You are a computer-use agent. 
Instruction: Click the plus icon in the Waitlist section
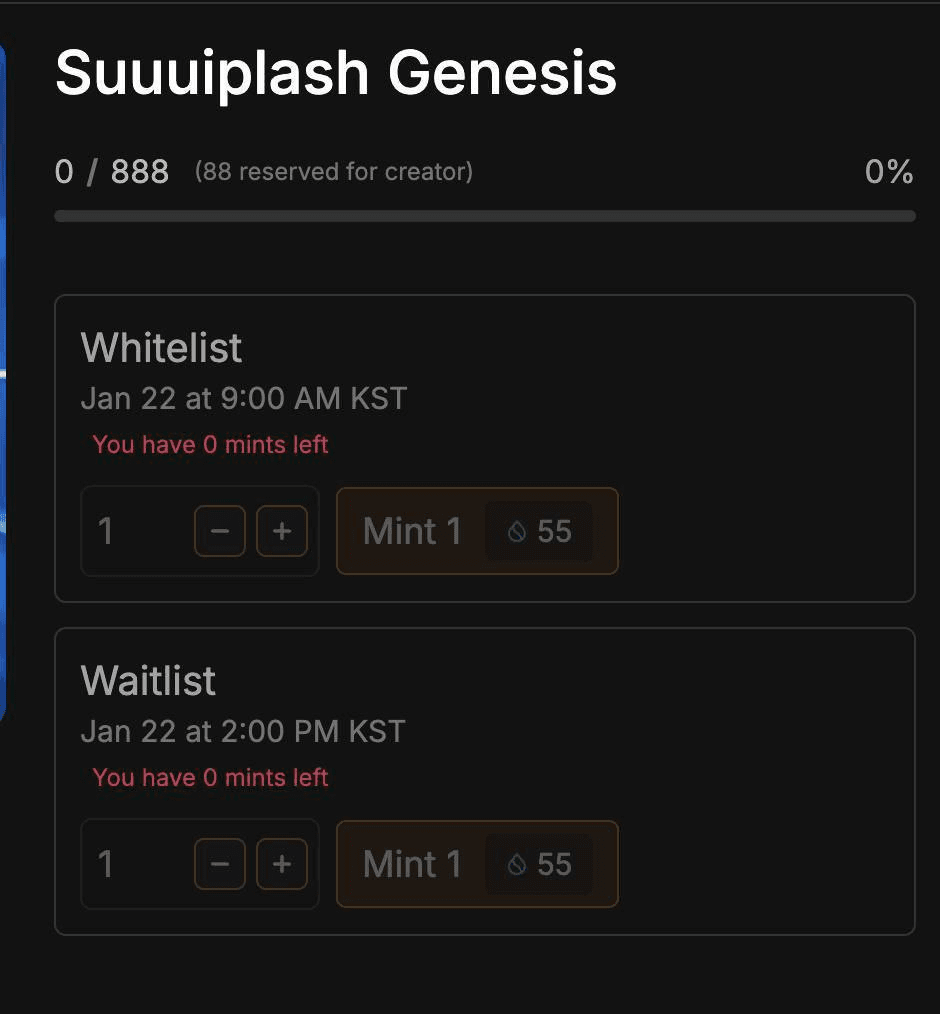pos(281,865)
